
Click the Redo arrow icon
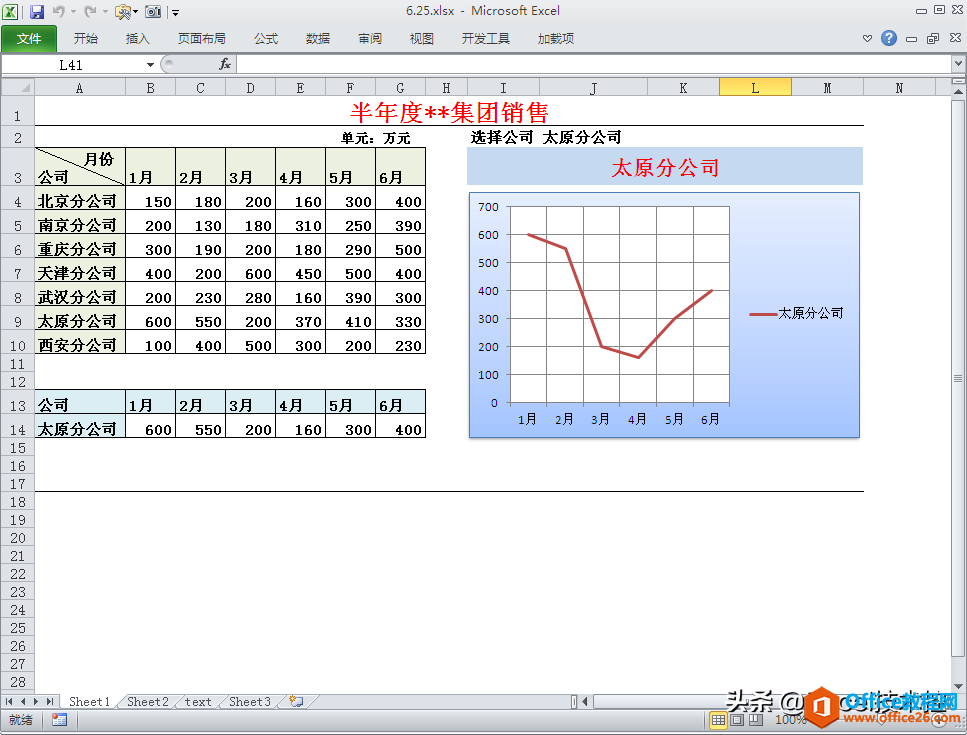[90, 11]
